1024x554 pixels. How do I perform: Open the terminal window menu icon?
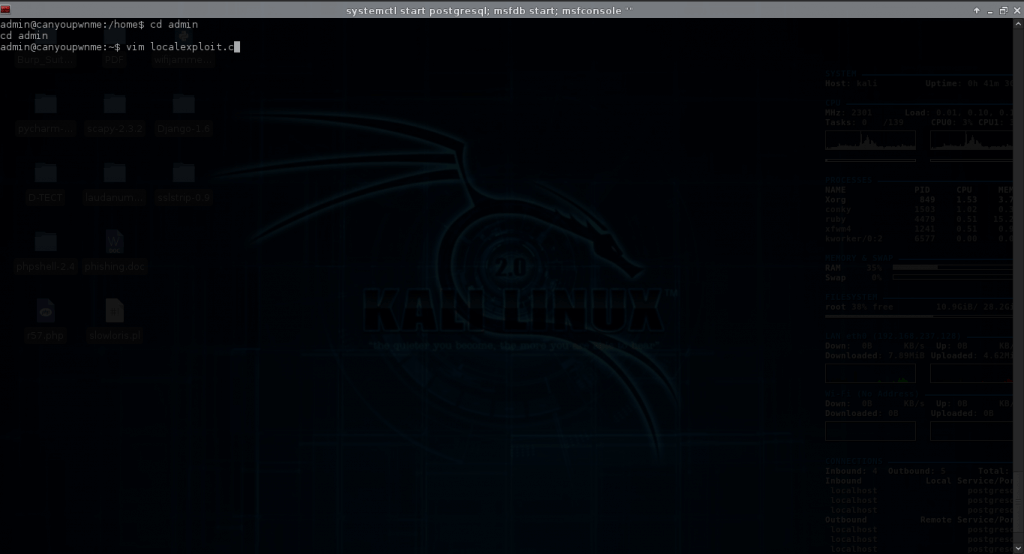pyautogui.click(x=8, y=9)
